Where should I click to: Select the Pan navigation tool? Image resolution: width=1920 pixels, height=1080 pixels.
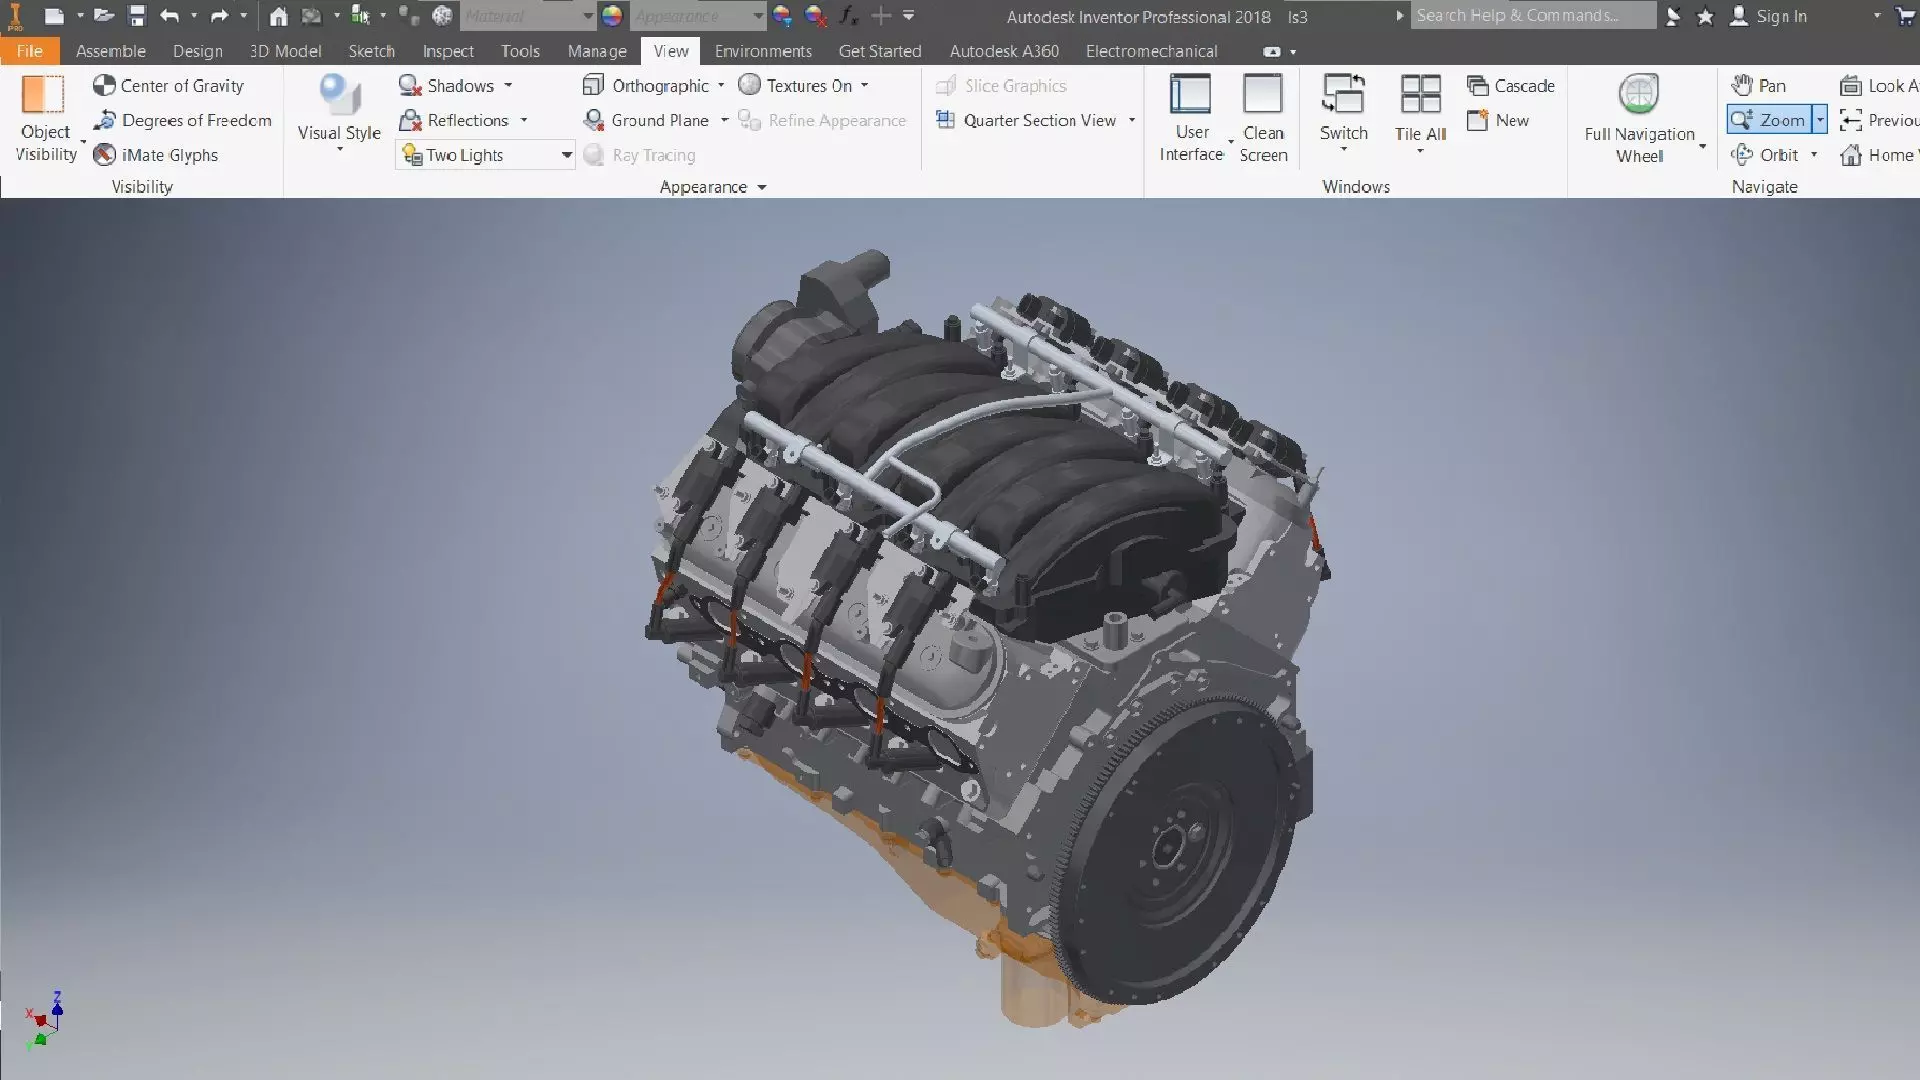pyautogui.click(x=1759, y=86)
